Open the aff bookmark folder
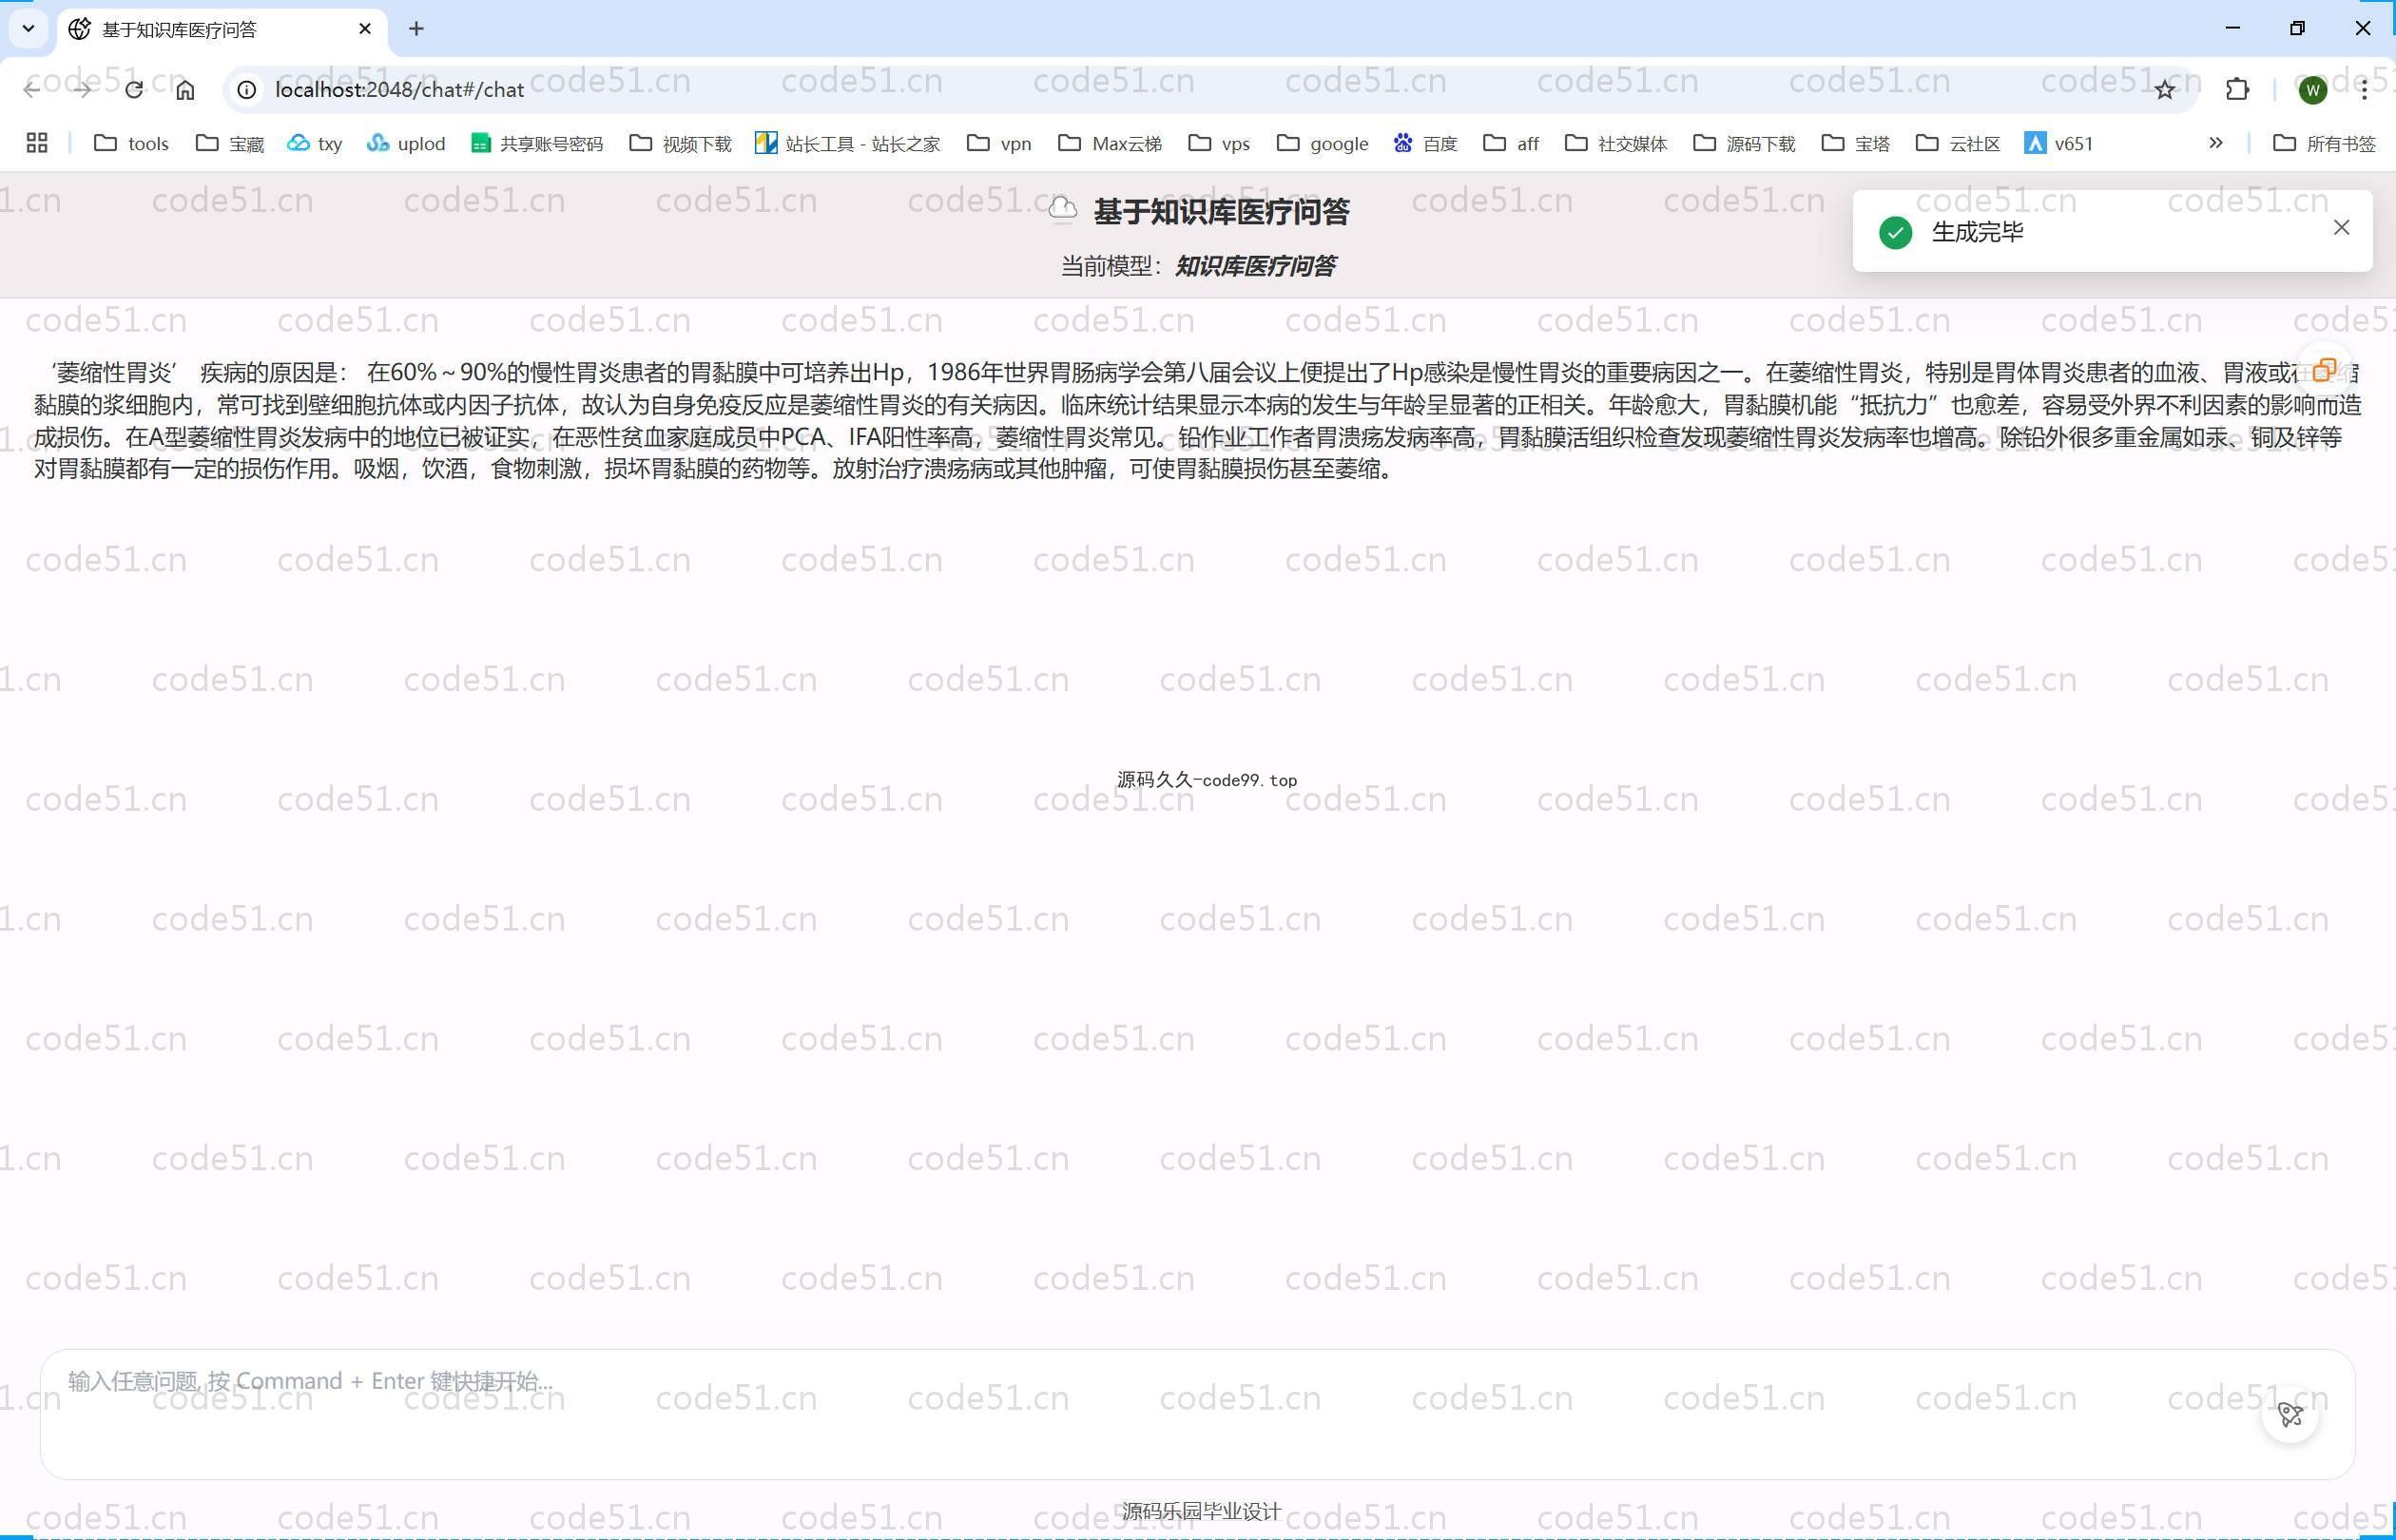 [1511, 143]
